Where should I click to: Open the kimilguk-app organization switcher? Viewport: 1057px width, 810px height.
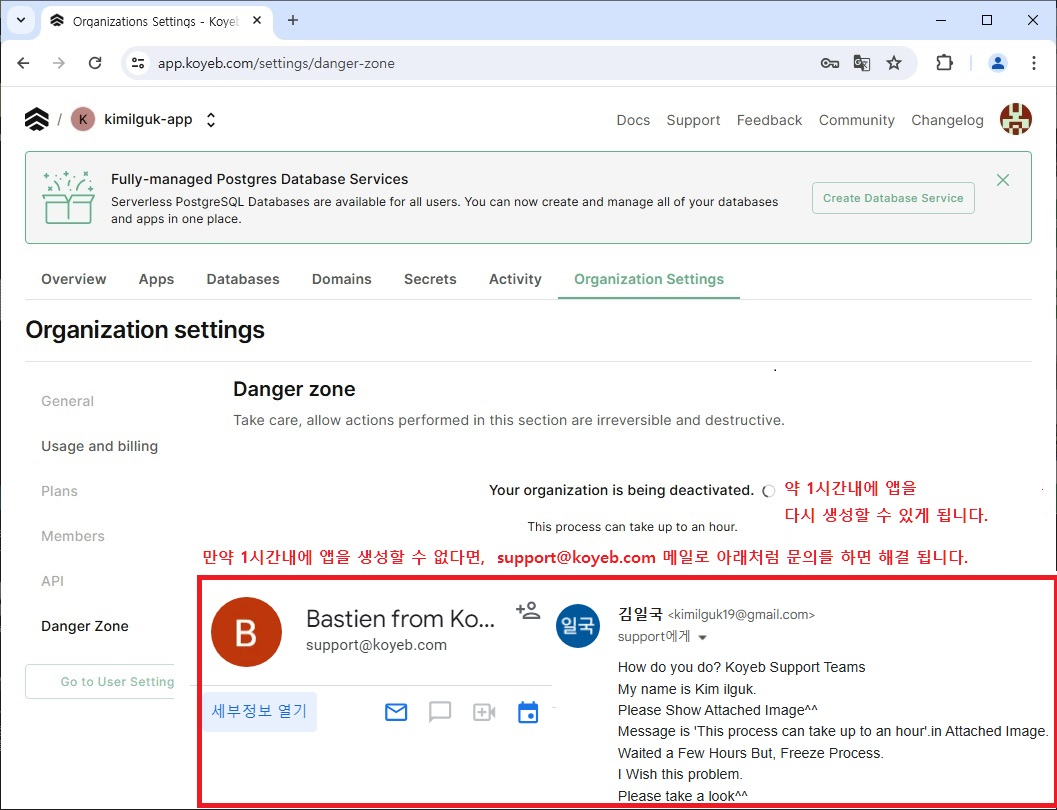point(210,120)
